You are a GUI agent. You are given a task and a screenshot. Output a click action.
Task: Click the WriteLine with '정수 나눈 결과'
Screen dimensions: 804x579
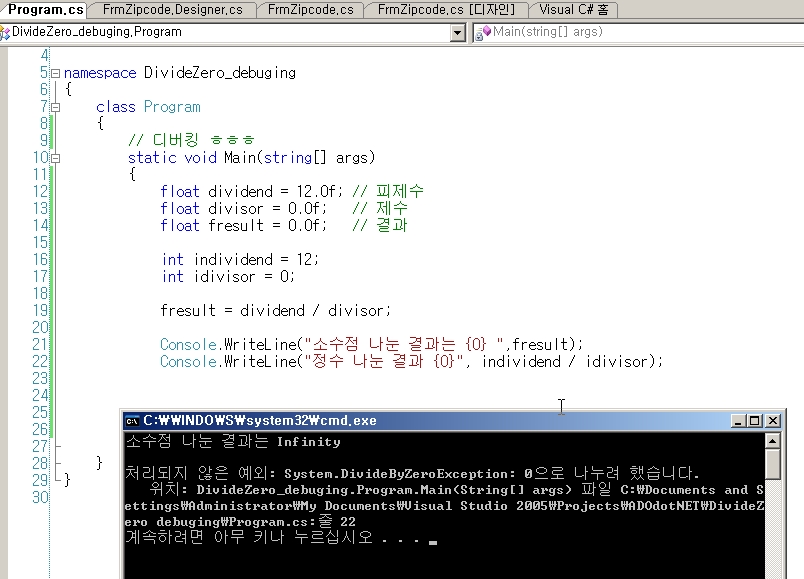click(411, 362)
